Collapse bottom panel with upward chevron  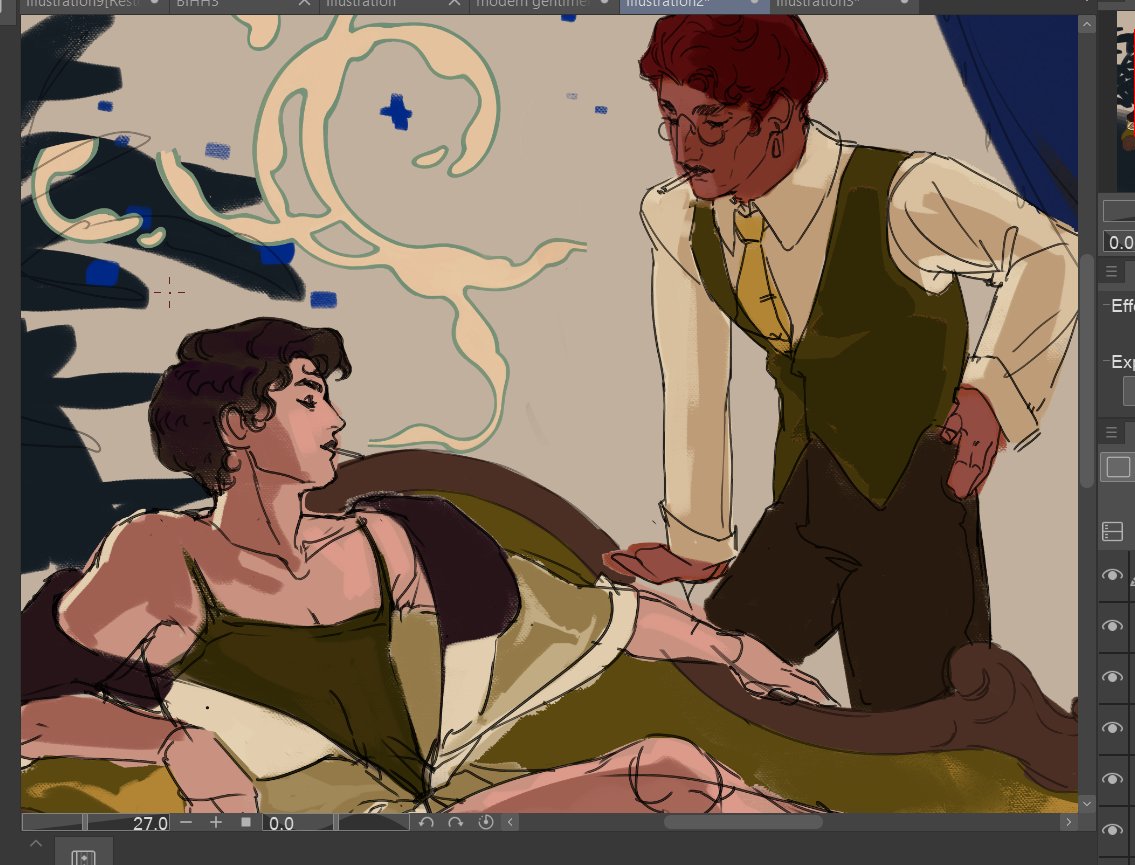click(35, 844)
